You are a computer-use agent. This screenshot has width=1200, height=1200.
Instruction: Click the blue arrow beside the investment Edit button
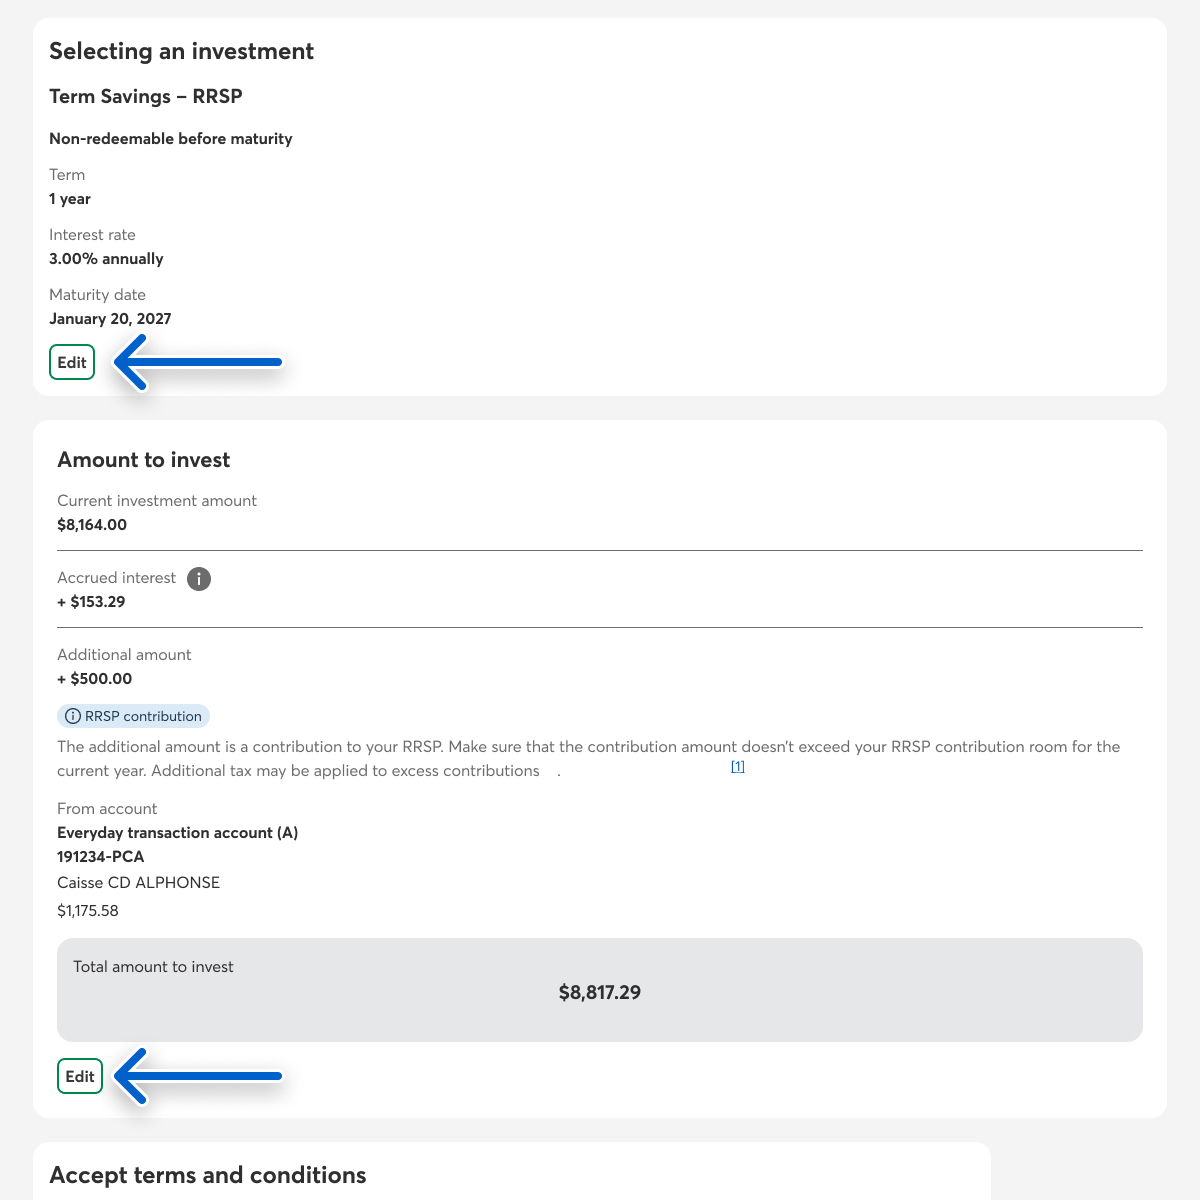point(198,362)
